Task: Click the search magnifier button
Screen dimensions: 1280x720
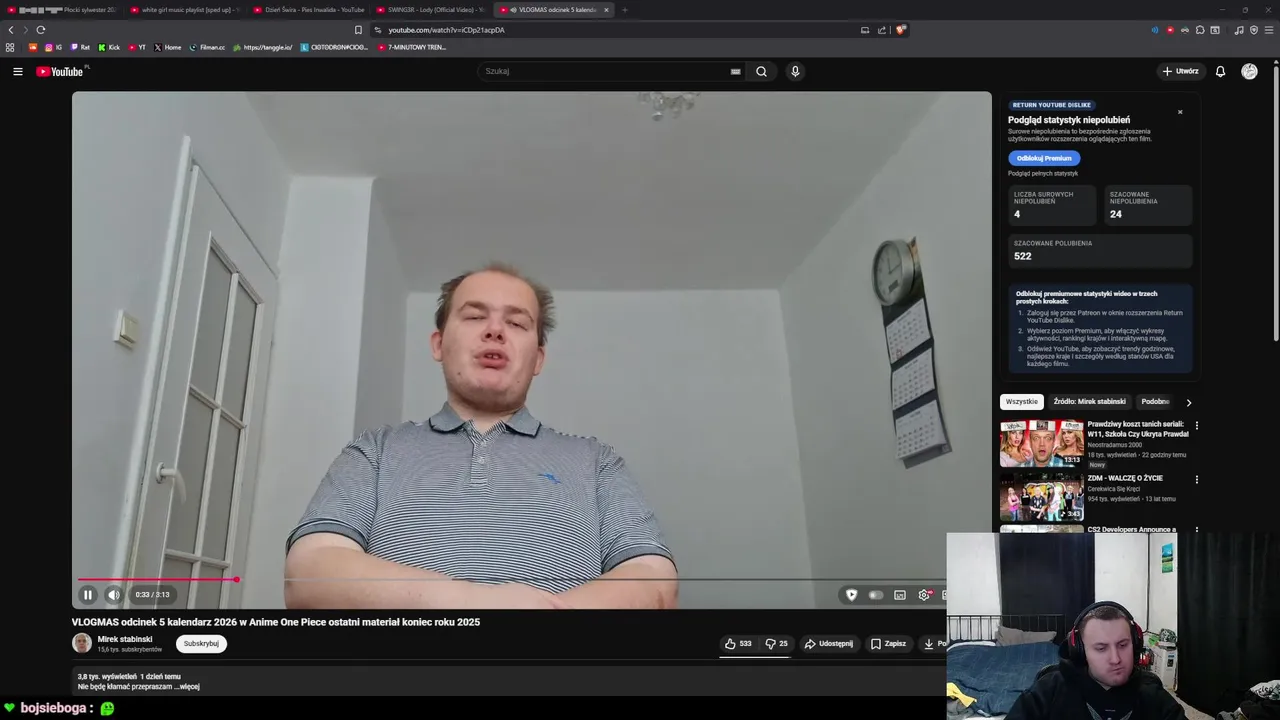Action: 761,71
